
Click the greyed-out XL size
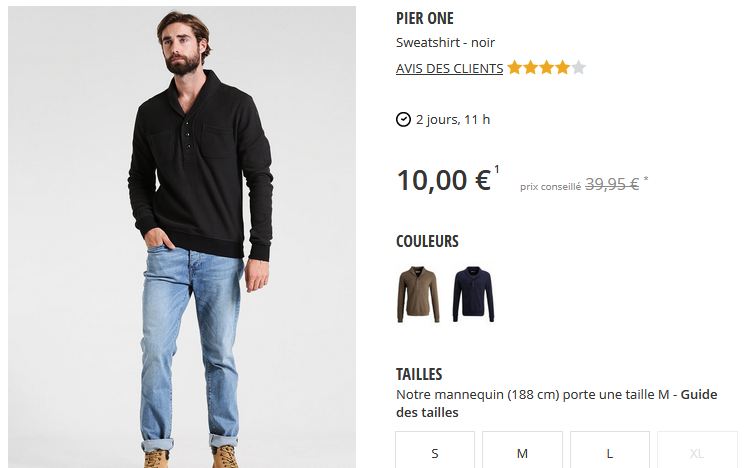[697, 452]
